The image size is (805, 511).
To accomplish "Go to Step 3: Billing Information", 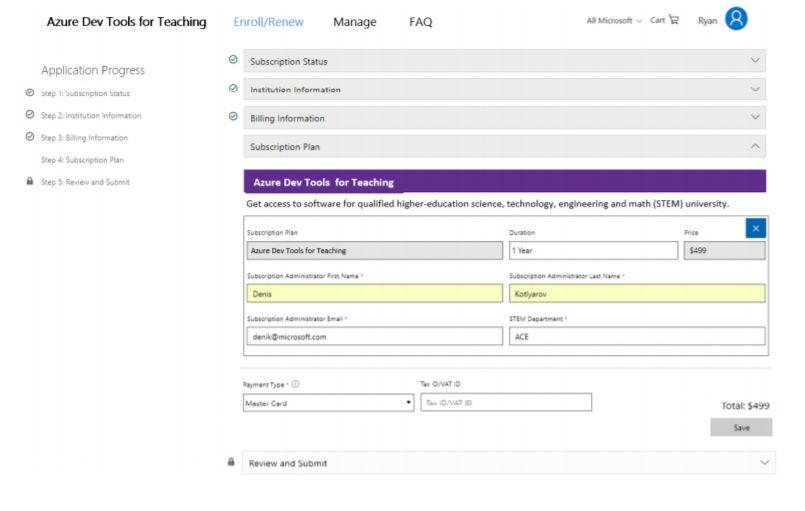I will pyautogui.click(x=84, y=138).
